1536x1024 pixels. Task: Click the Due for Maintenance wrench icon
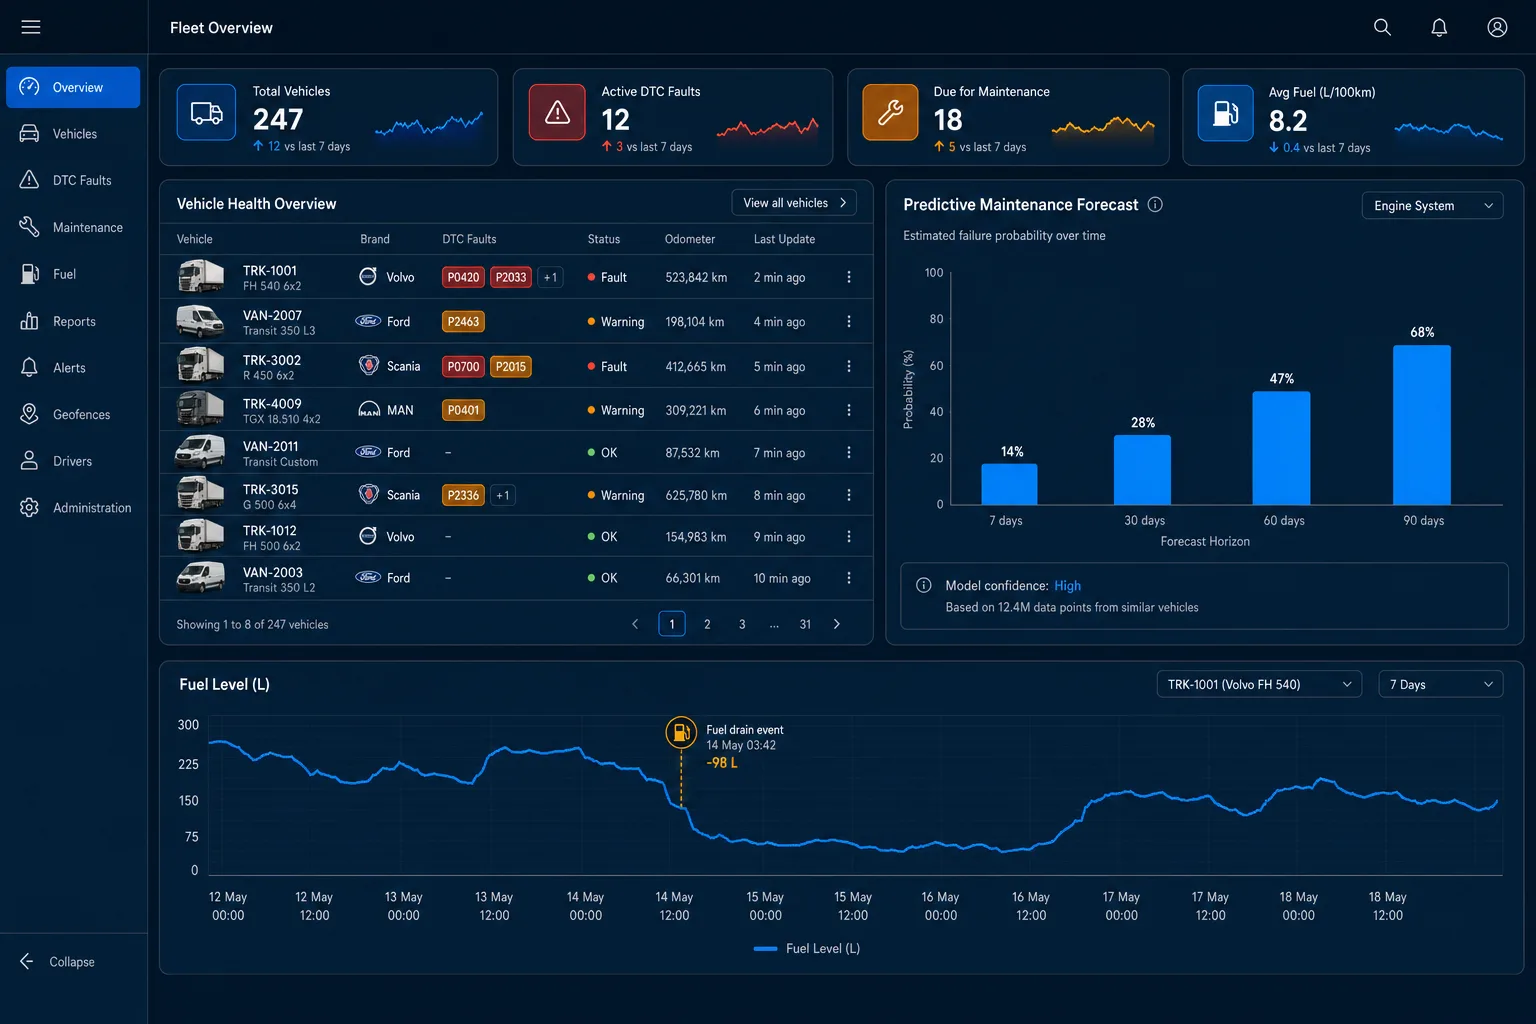tap(890, 113)
